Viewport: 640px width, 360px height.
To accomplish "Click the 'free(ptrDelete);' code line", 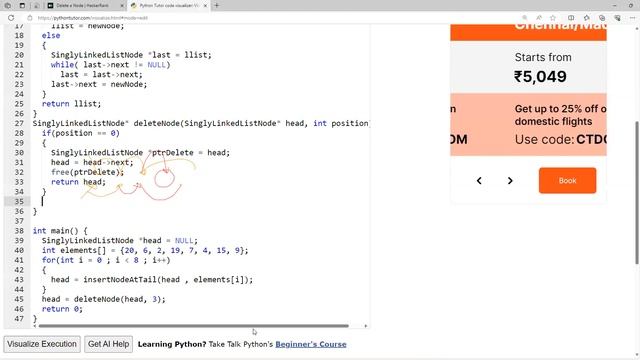I will [87, 172].
